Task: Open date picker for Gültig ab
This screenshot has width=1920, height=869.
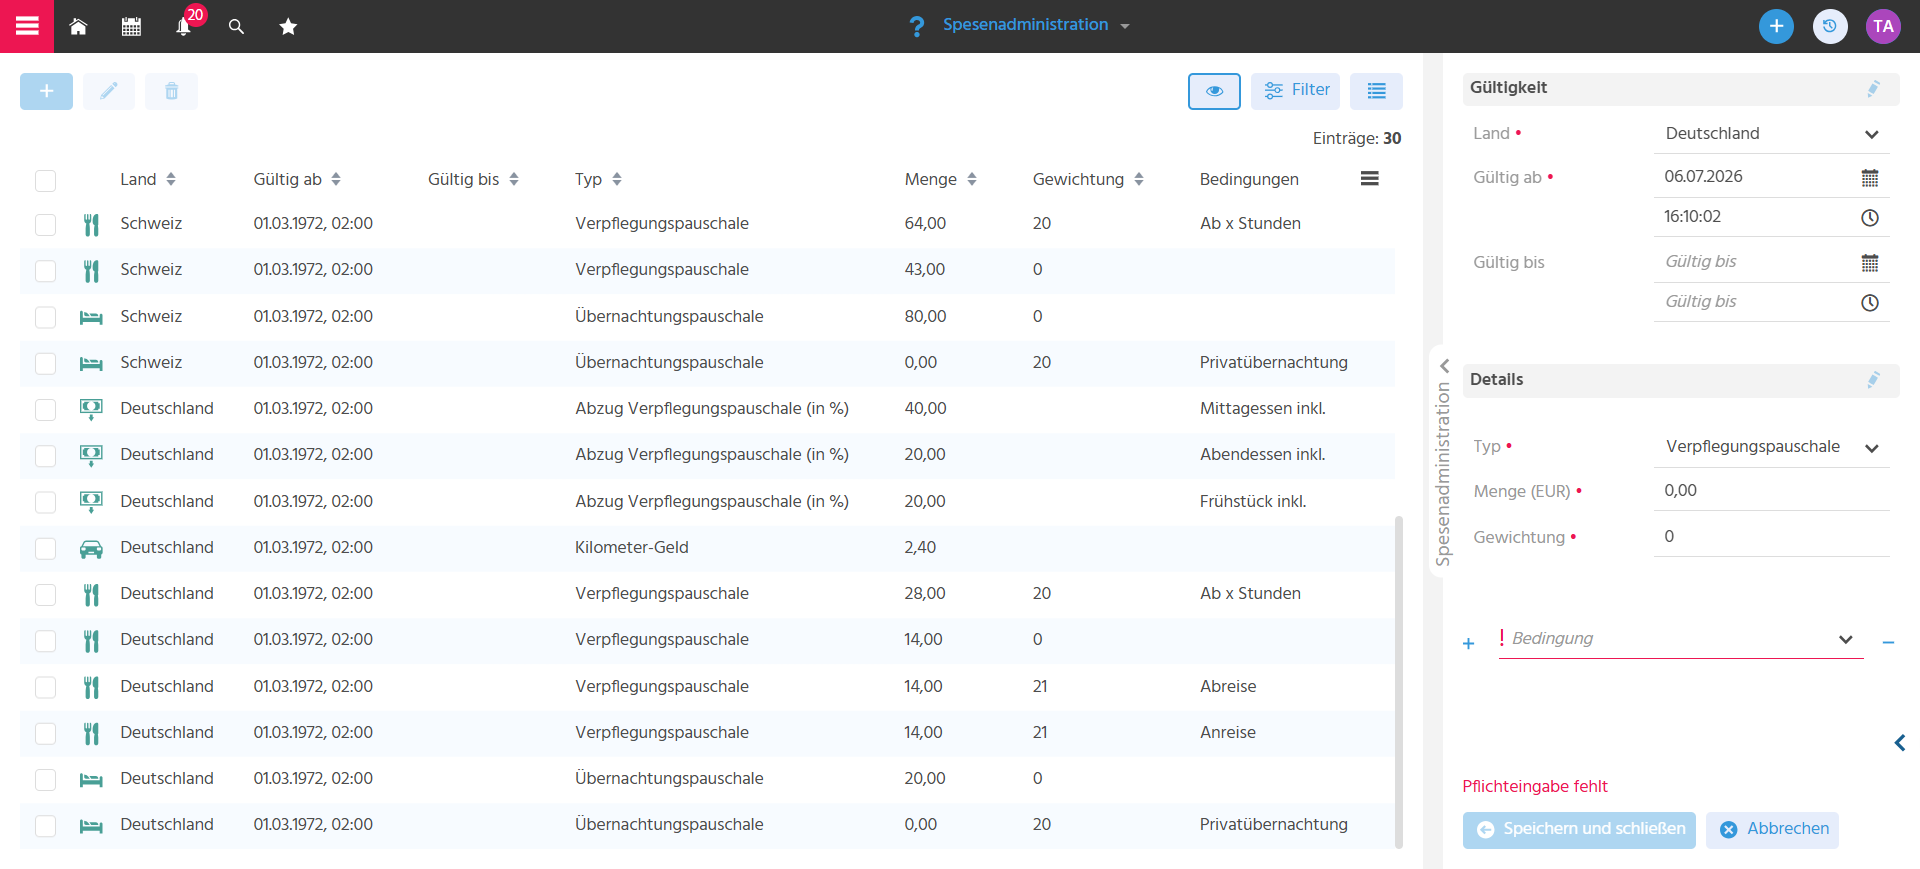Action: point(1870,178)
